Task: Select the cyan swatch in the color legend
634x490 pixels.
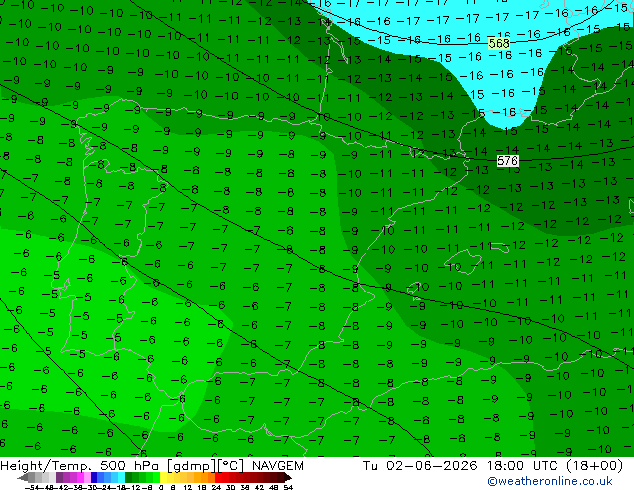Action: 121,477
